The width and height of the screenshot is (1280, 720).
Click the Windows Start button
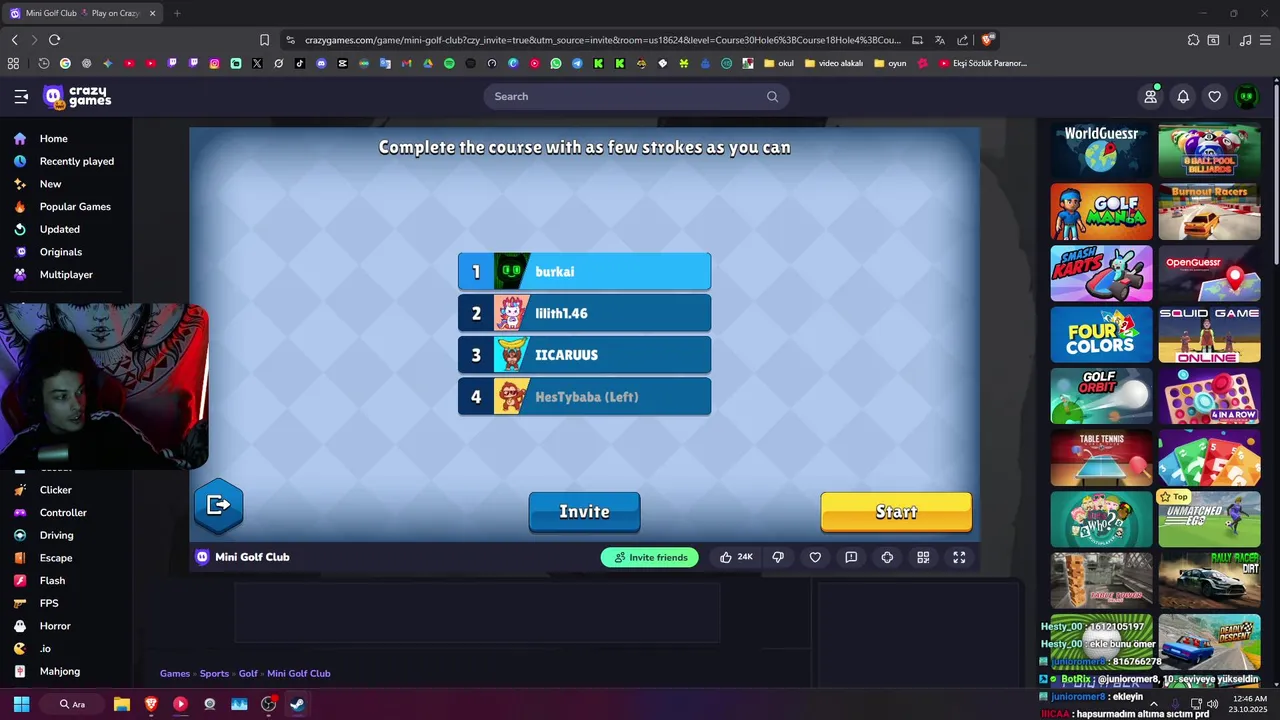21,704
